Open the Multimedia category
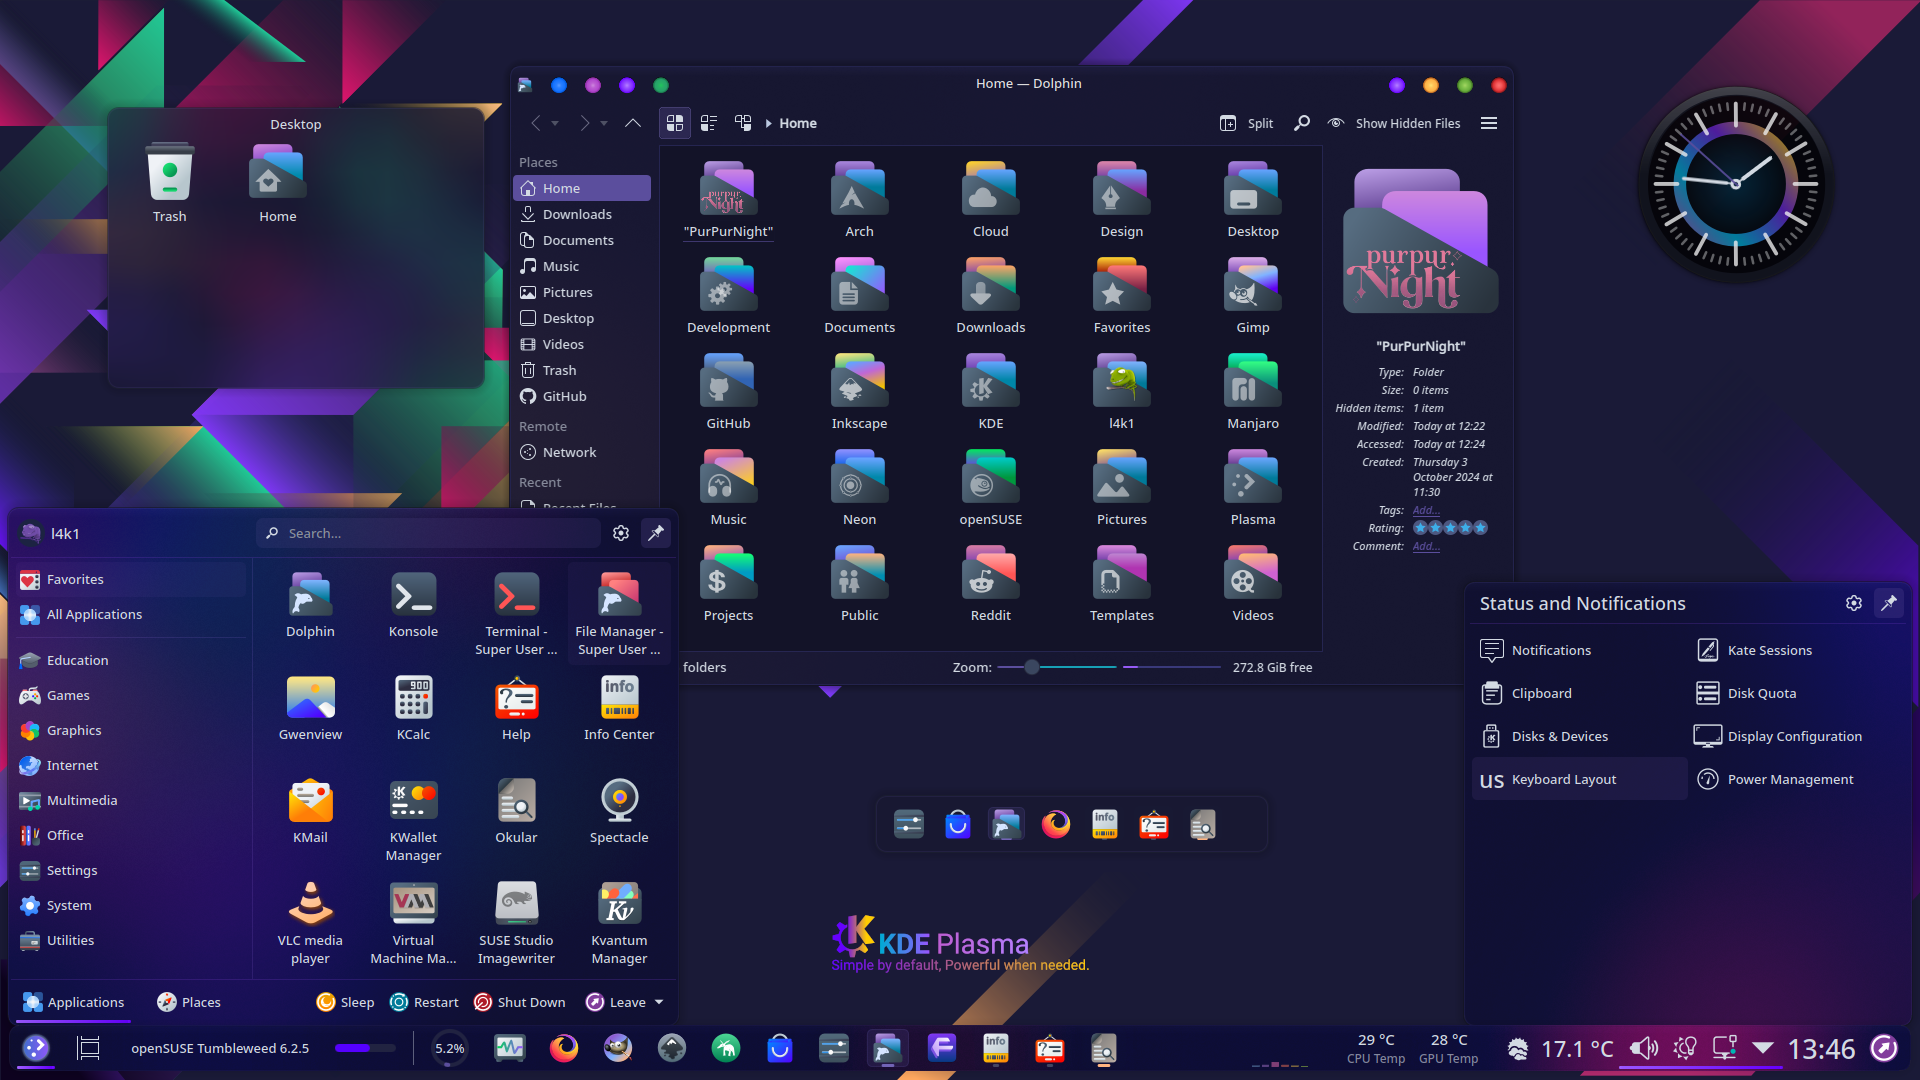 [129, 800]
